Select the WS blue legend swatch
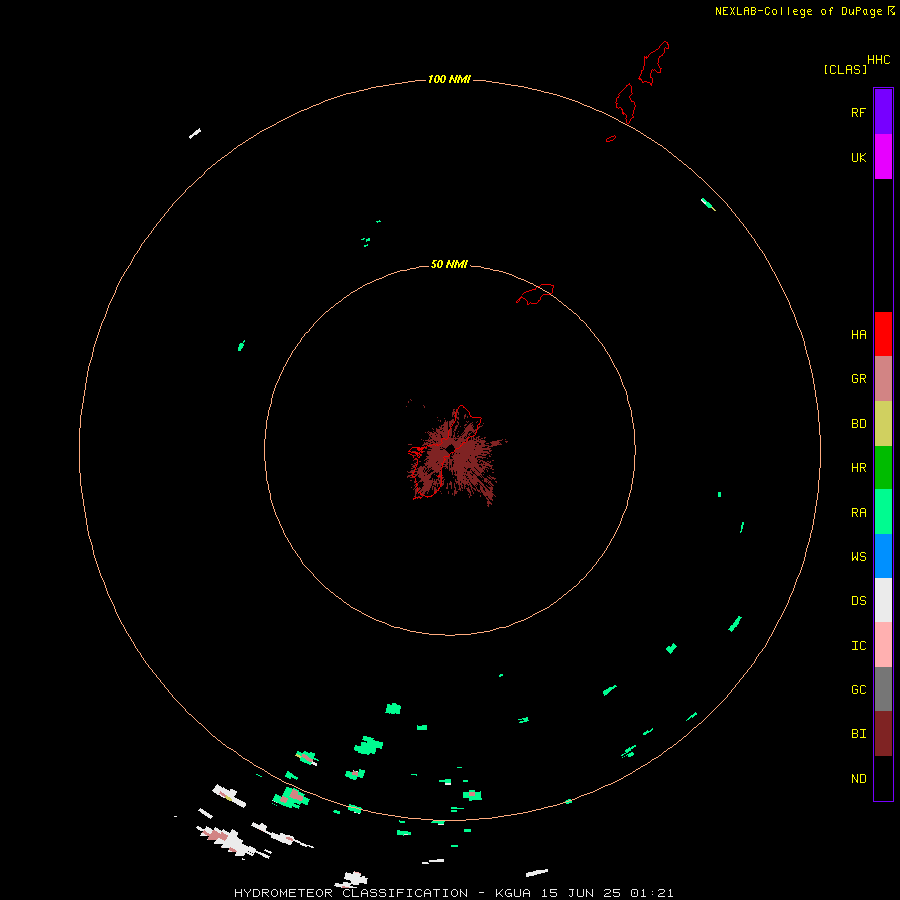The height and width of the screenshot is (900, 900). 883,556
